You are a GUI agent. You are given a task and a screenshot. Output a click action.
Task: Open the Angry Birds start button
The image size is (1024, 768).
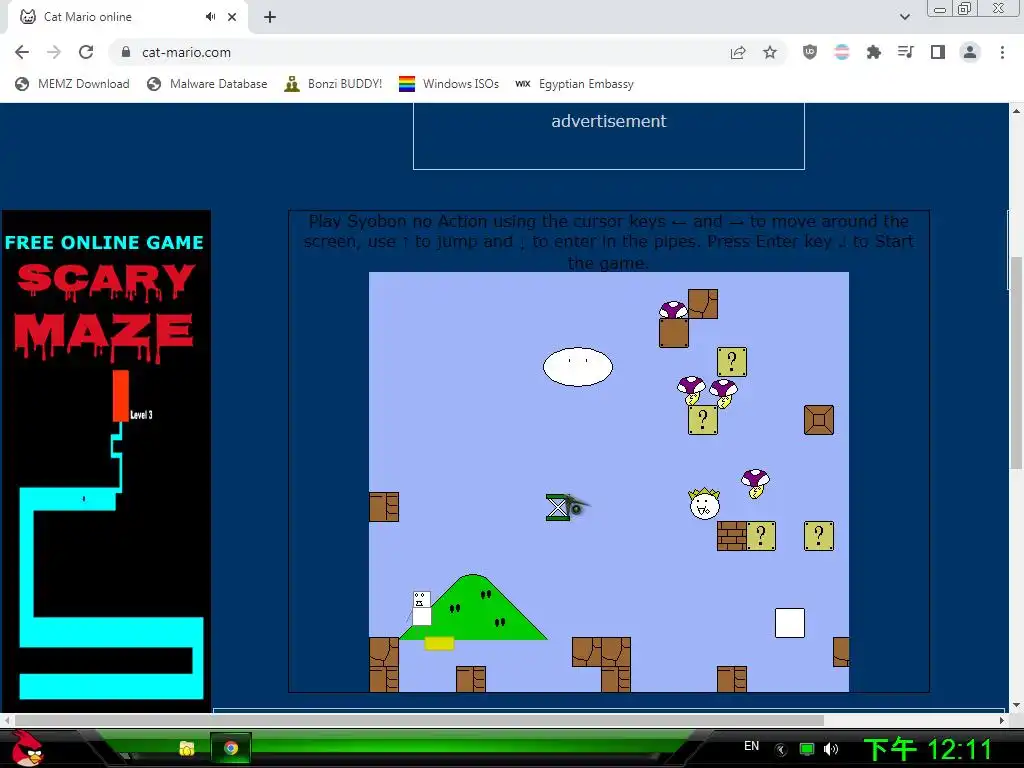point(27,748)
